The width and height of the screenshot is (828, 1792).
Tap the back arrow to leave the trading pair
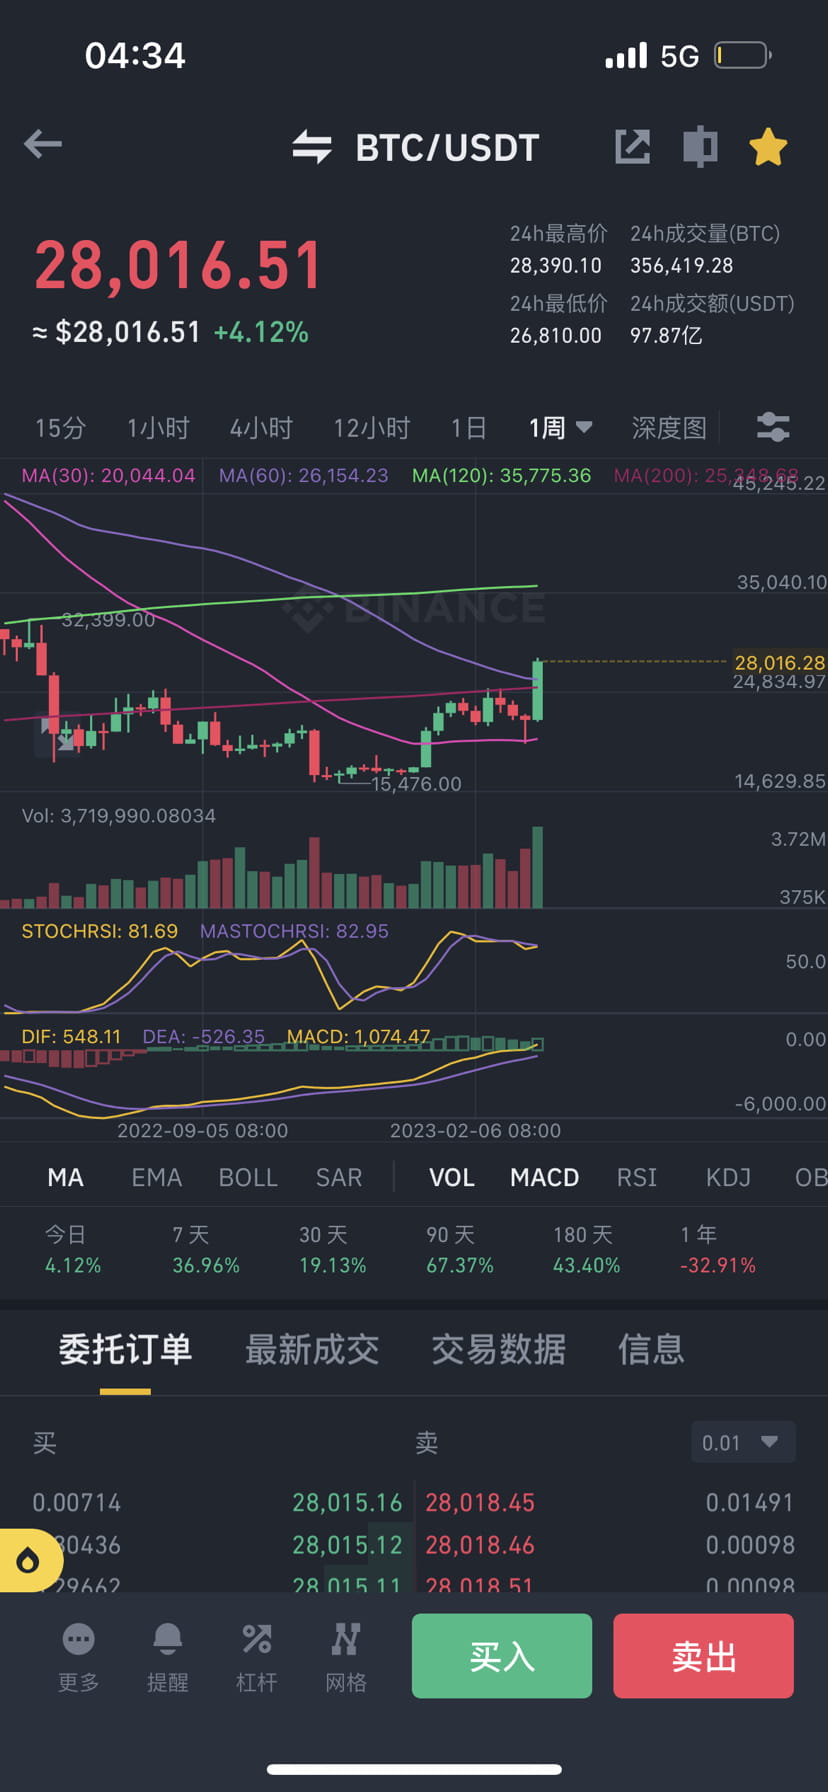coord(42,145)
